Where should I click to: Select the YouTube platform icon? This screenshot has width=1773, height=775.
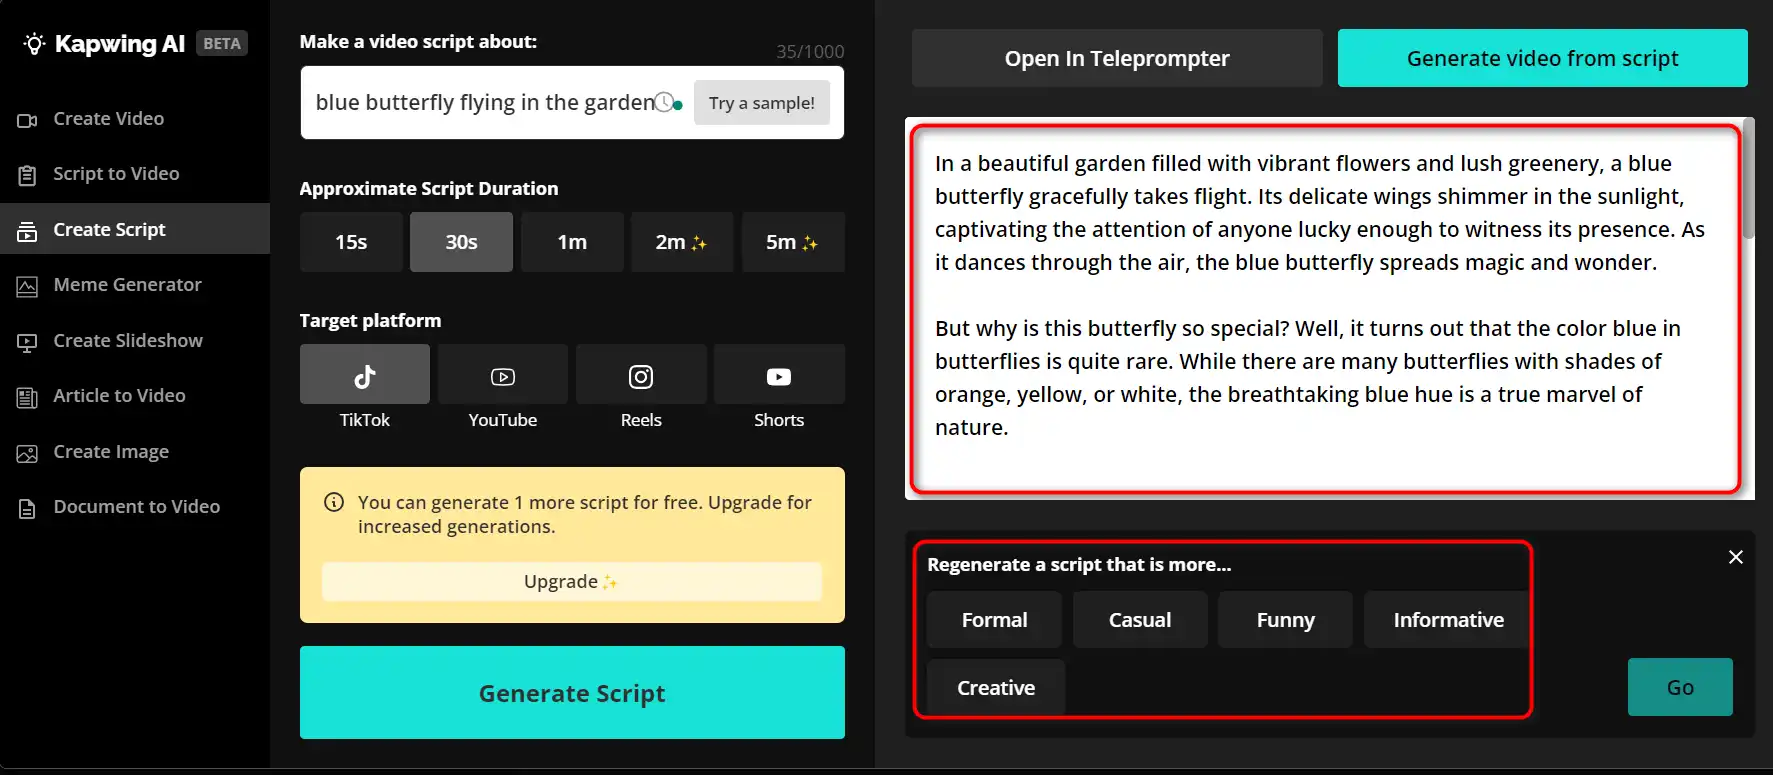[x=503, y=376]
